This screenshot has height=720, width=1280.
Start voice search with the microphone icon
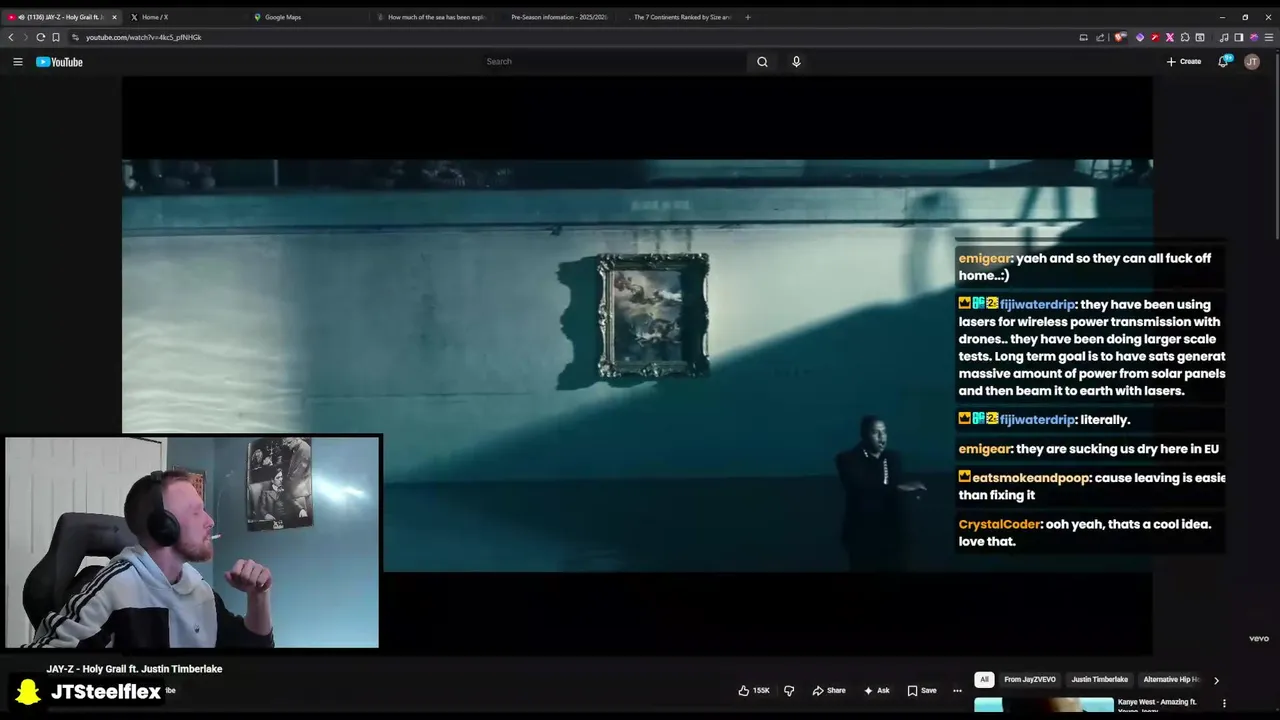coord(796,62)
